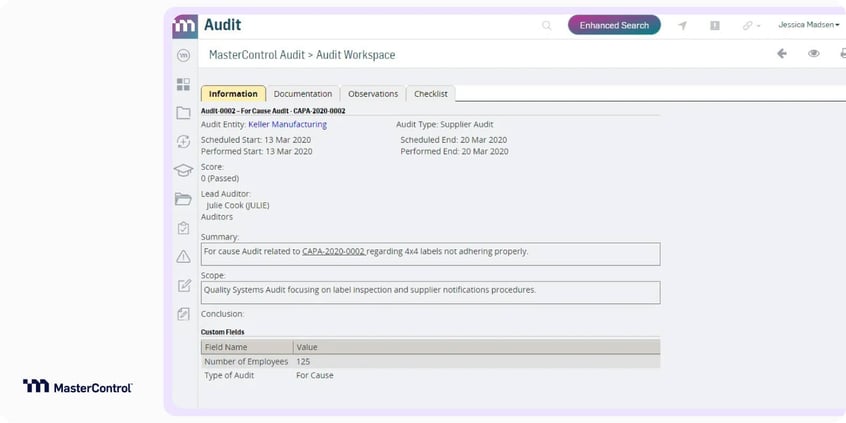Click the Audit-0002 For Cause Audit heading
This screenshot has height=423, width=846.
[273, 111]
